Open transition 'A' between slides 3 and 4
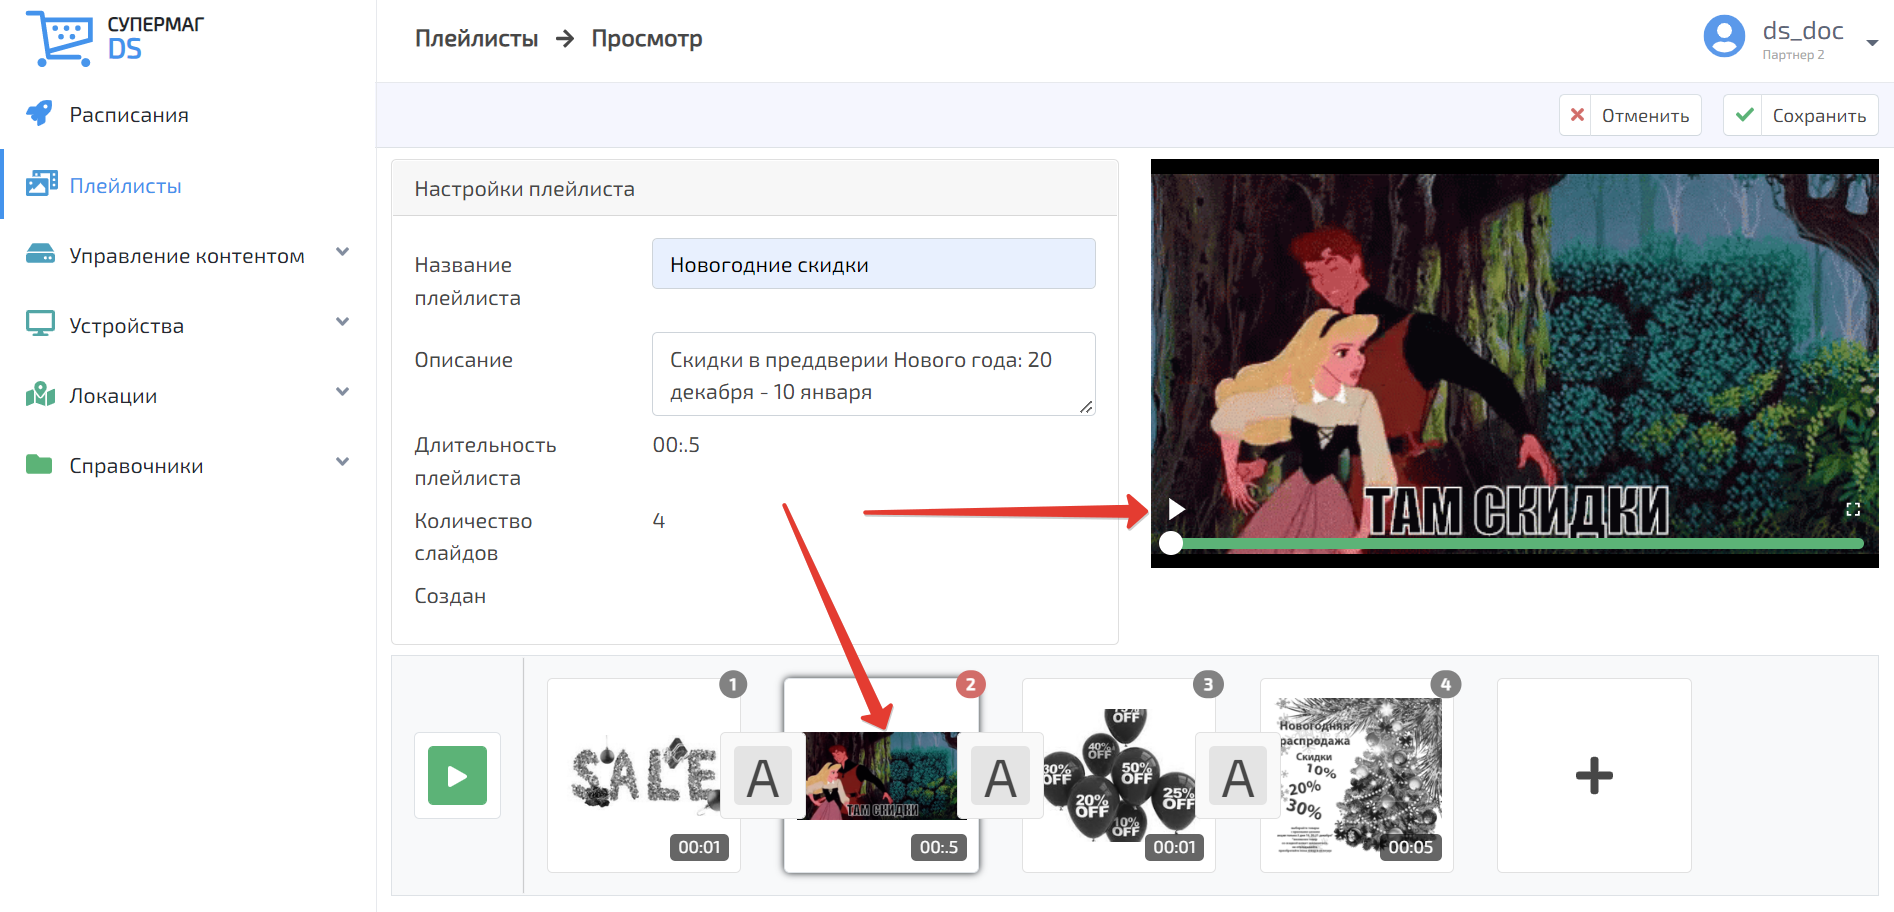 1238,777
